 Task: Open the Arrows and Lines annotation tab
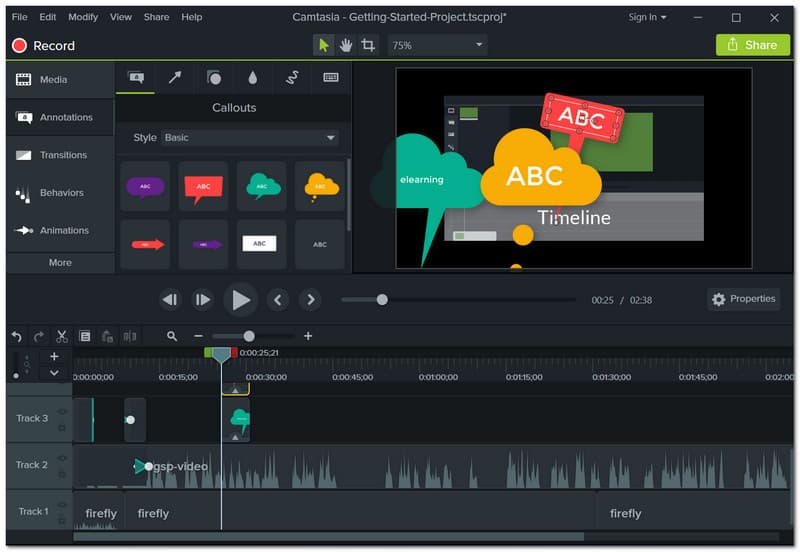[x=174, y=78]
